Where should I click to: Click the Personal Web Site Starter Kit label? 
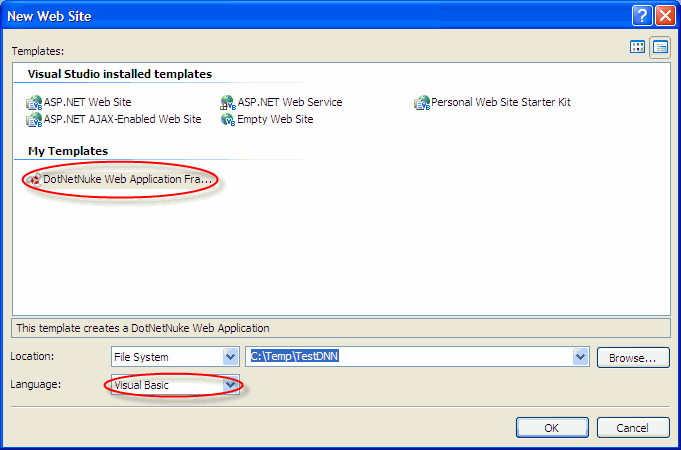(501, 103)
